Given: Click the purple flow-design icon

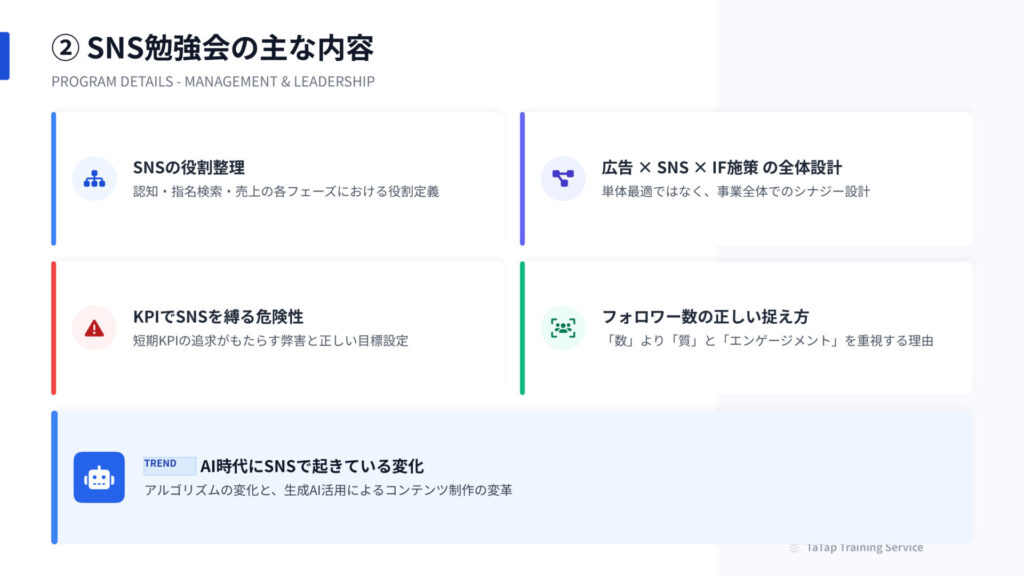Looking at the screenshot, I should click(x=563, y=179).
